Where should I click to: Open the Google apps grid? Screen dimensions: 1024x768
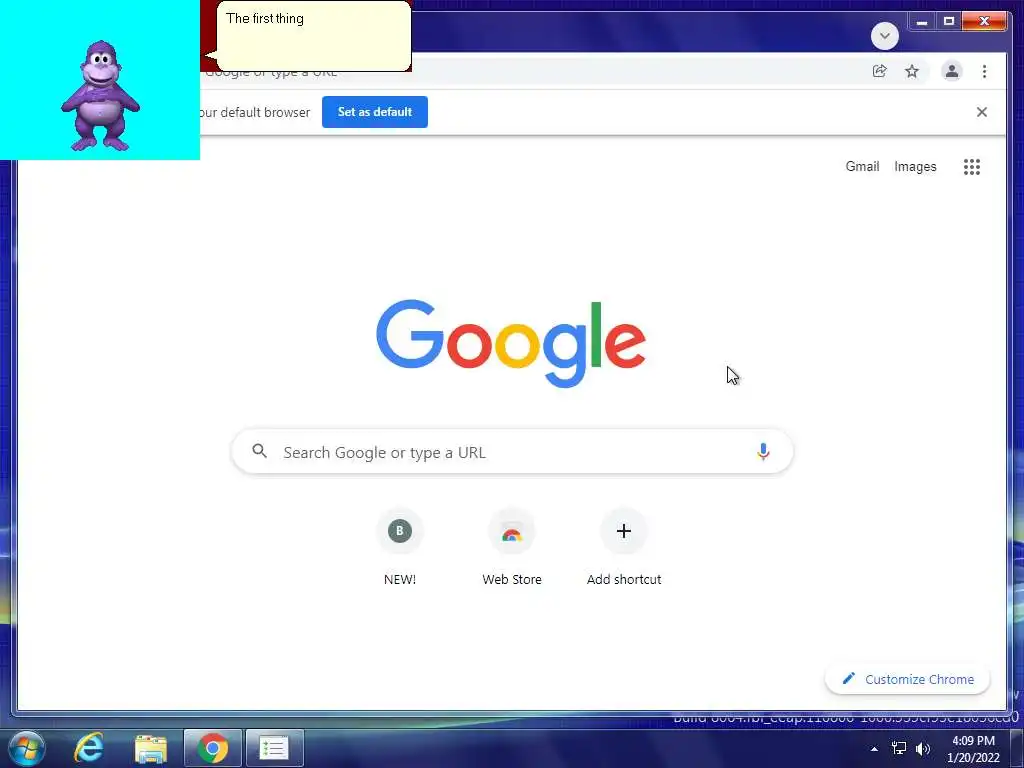972,167
